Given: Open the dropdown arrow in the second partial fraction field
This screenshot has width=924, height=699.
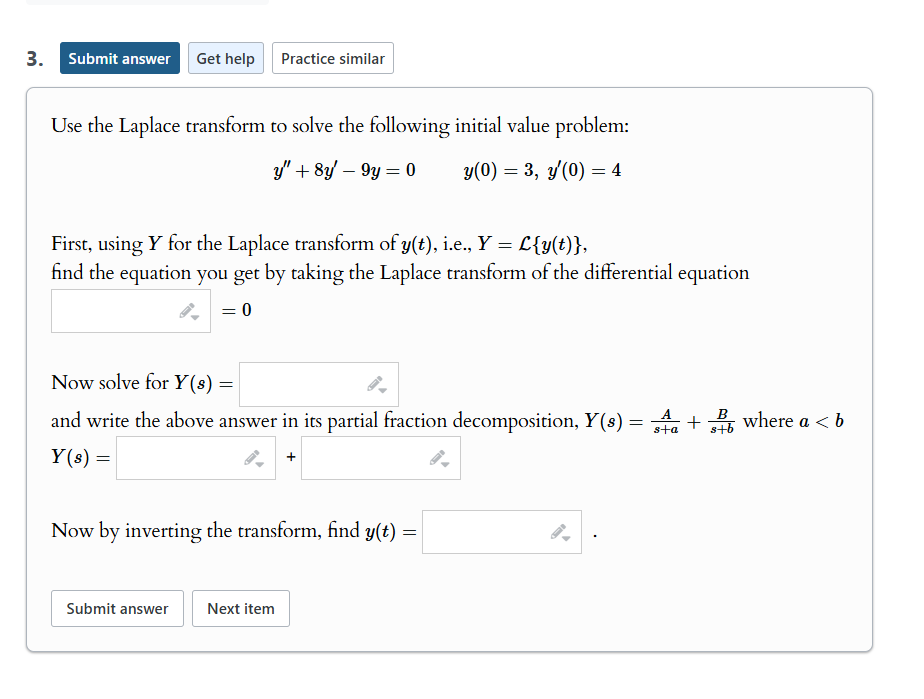Looking at the screenshot, I should click(x=446, y=464).
